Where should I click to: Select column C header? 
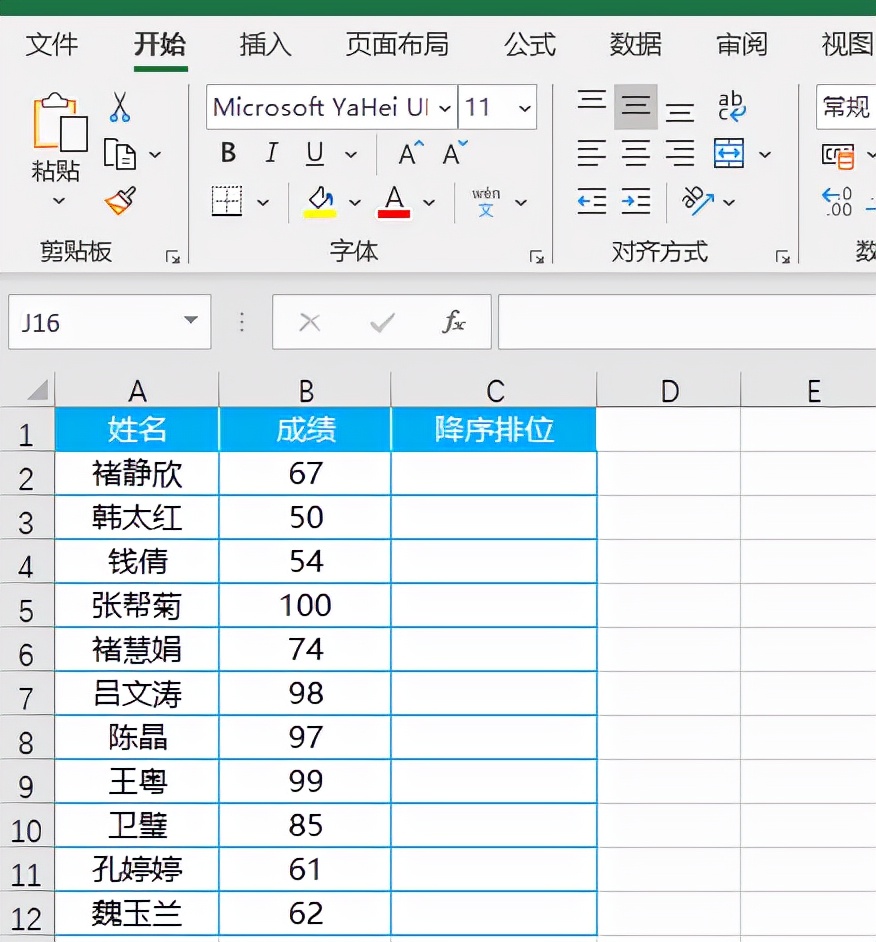(x=494, y=391)
